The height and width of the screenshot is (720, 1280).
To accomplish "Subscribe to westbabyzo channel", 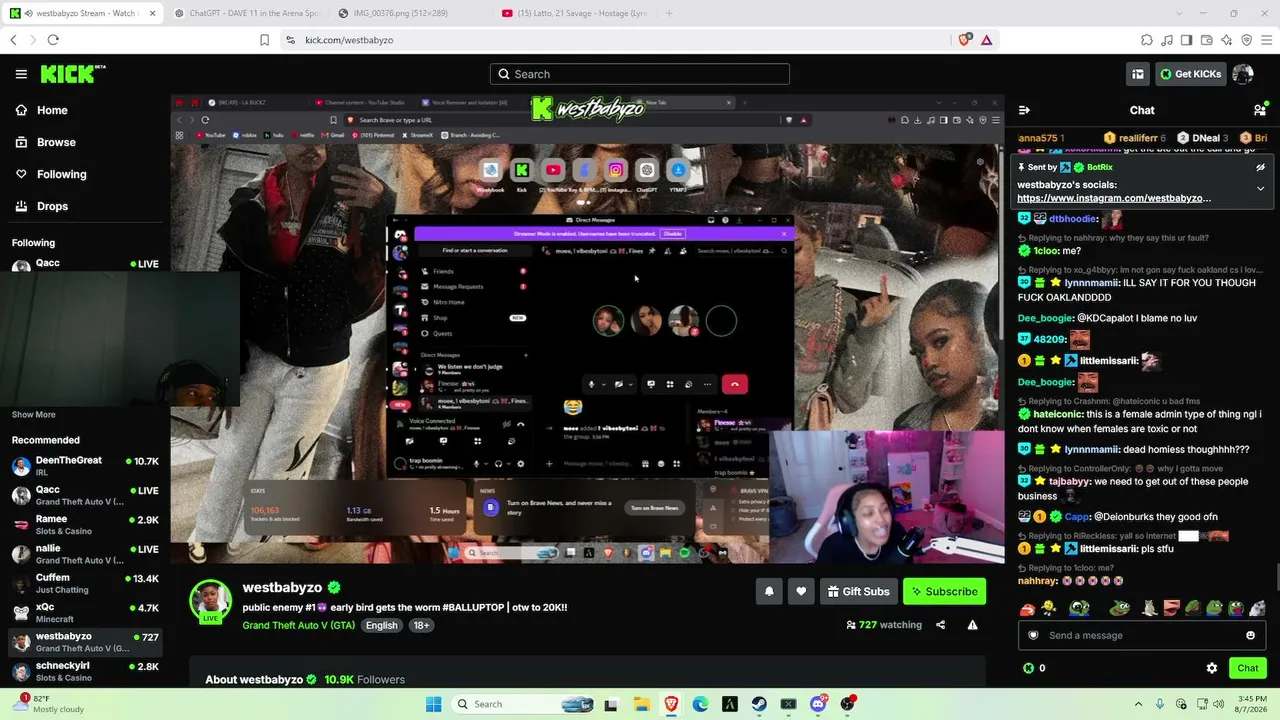I will coord(944,591).
